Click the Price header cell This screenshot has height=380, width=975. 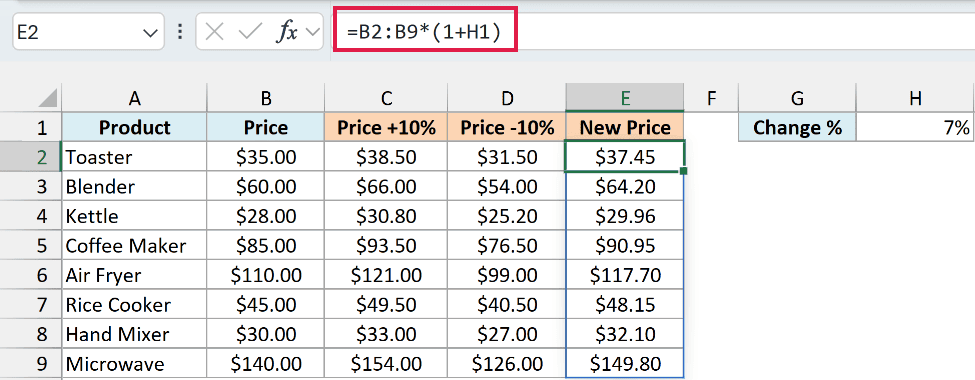pyautogui.click(x=266, y=127)
